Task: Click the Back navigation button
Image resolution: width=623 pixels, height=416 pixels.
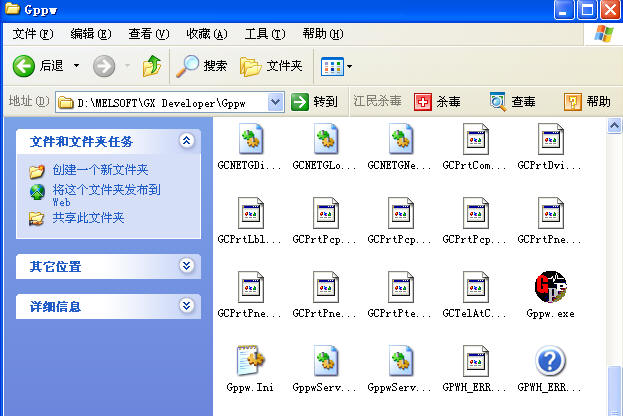Action: pos(38,66)
